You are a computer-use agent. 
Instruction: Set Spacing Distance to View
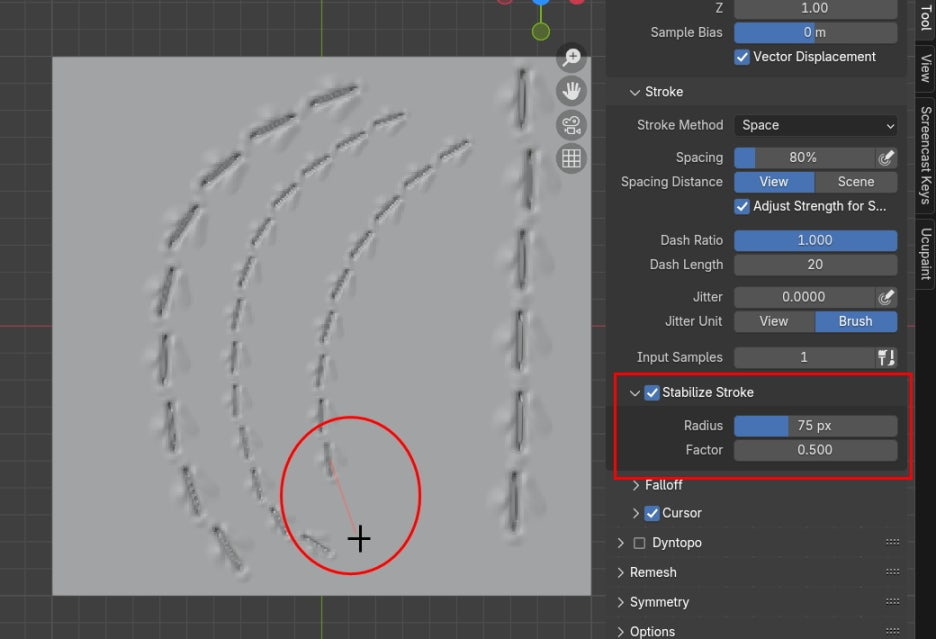[774, 182]
